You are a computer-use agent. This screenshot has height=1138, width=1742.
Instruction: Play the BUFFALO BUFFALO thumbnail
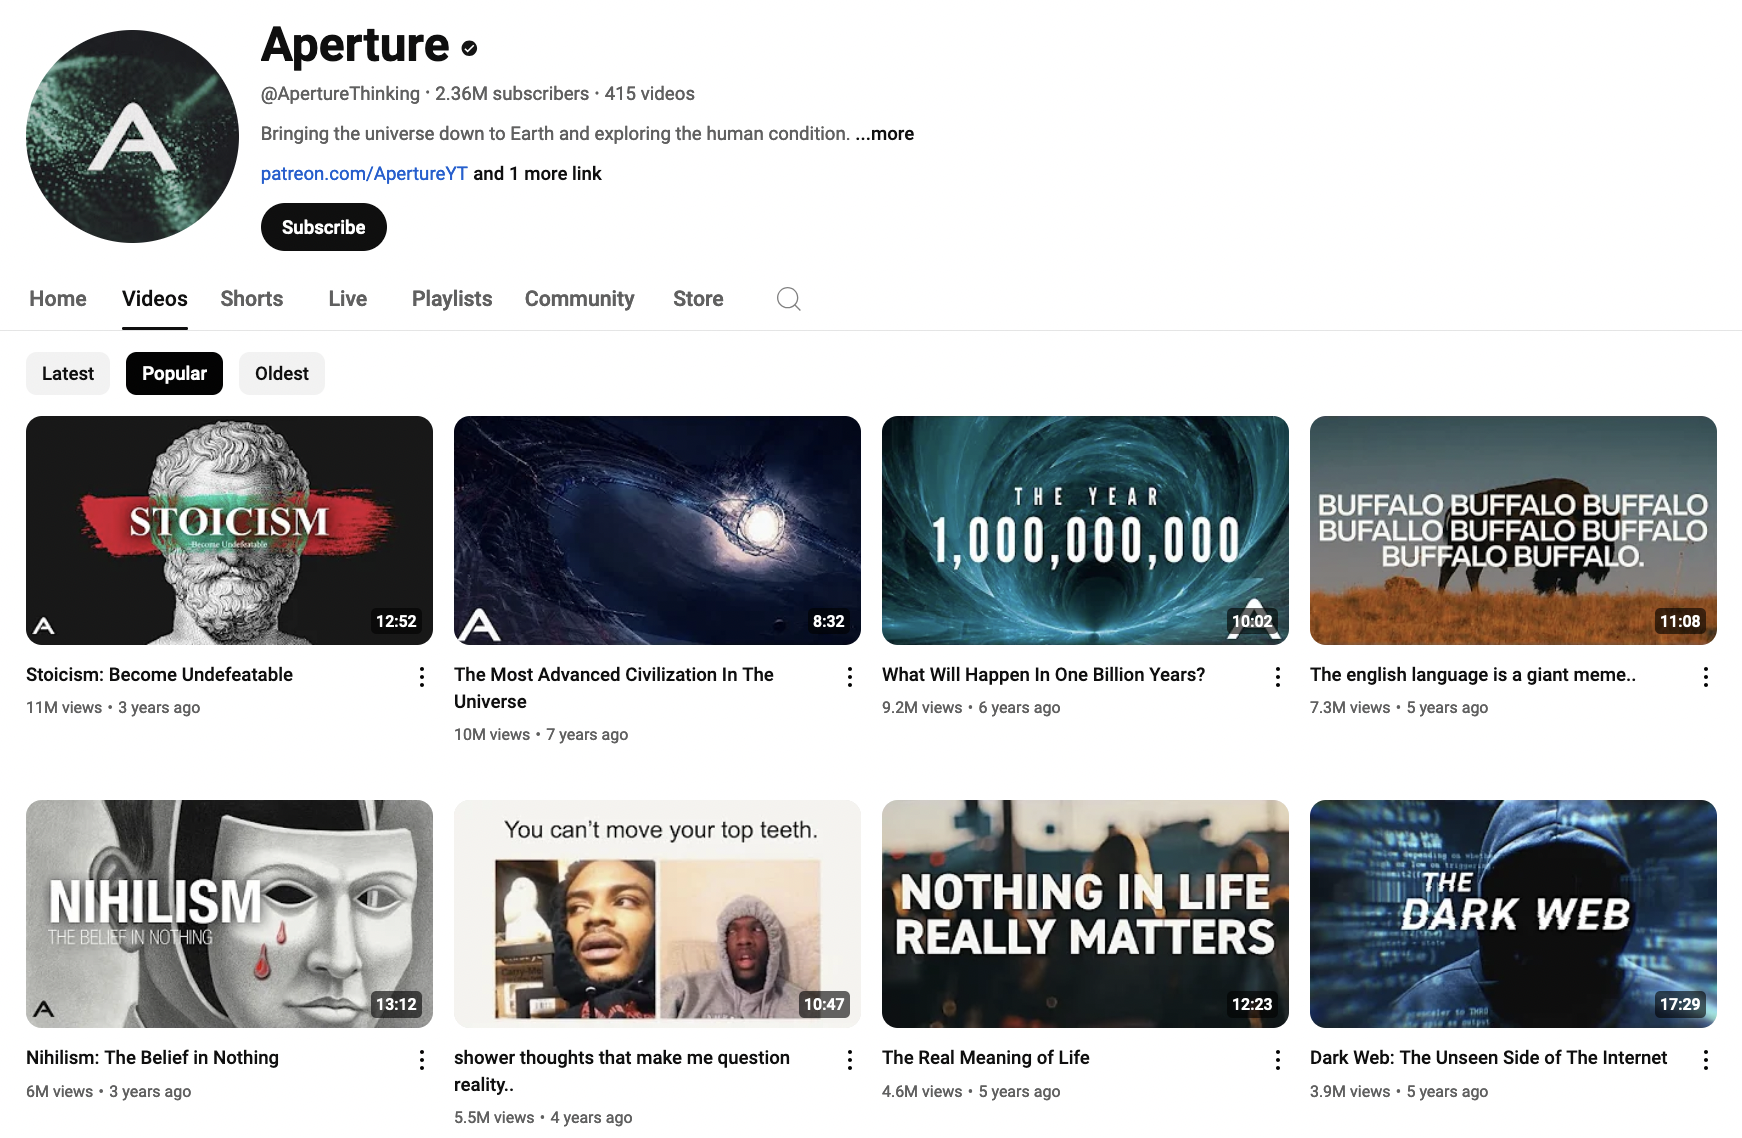(1513, 530)
